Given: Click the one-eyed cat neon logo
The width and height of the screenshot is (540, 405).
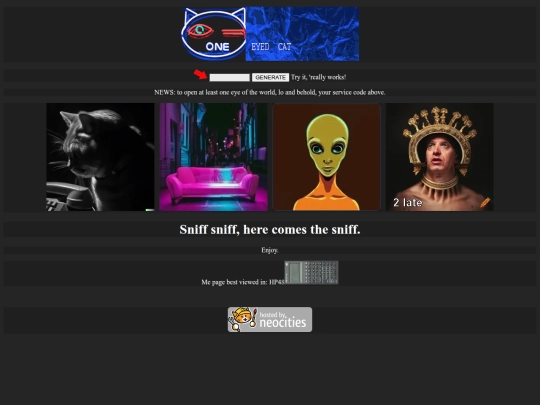Looking at the screenshot, I should [214, 34].
